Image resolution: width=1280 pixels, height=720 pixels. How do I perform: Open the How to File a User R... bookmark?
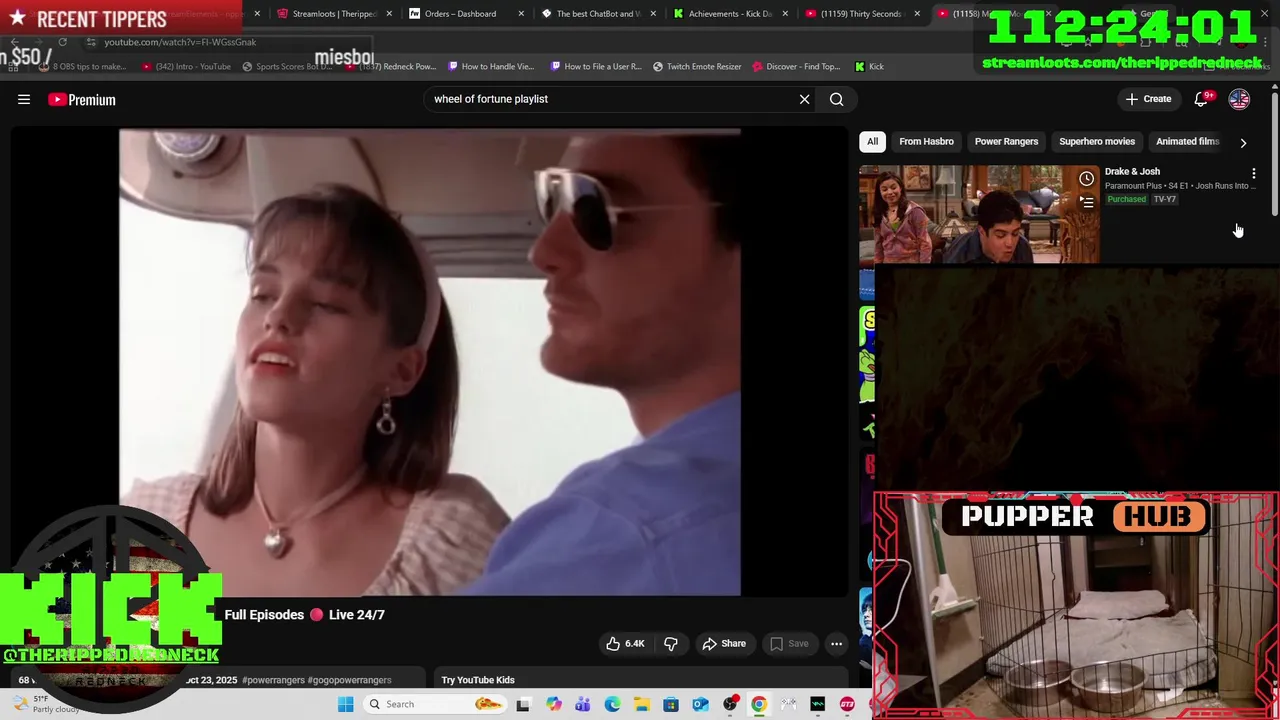[596, 66]
